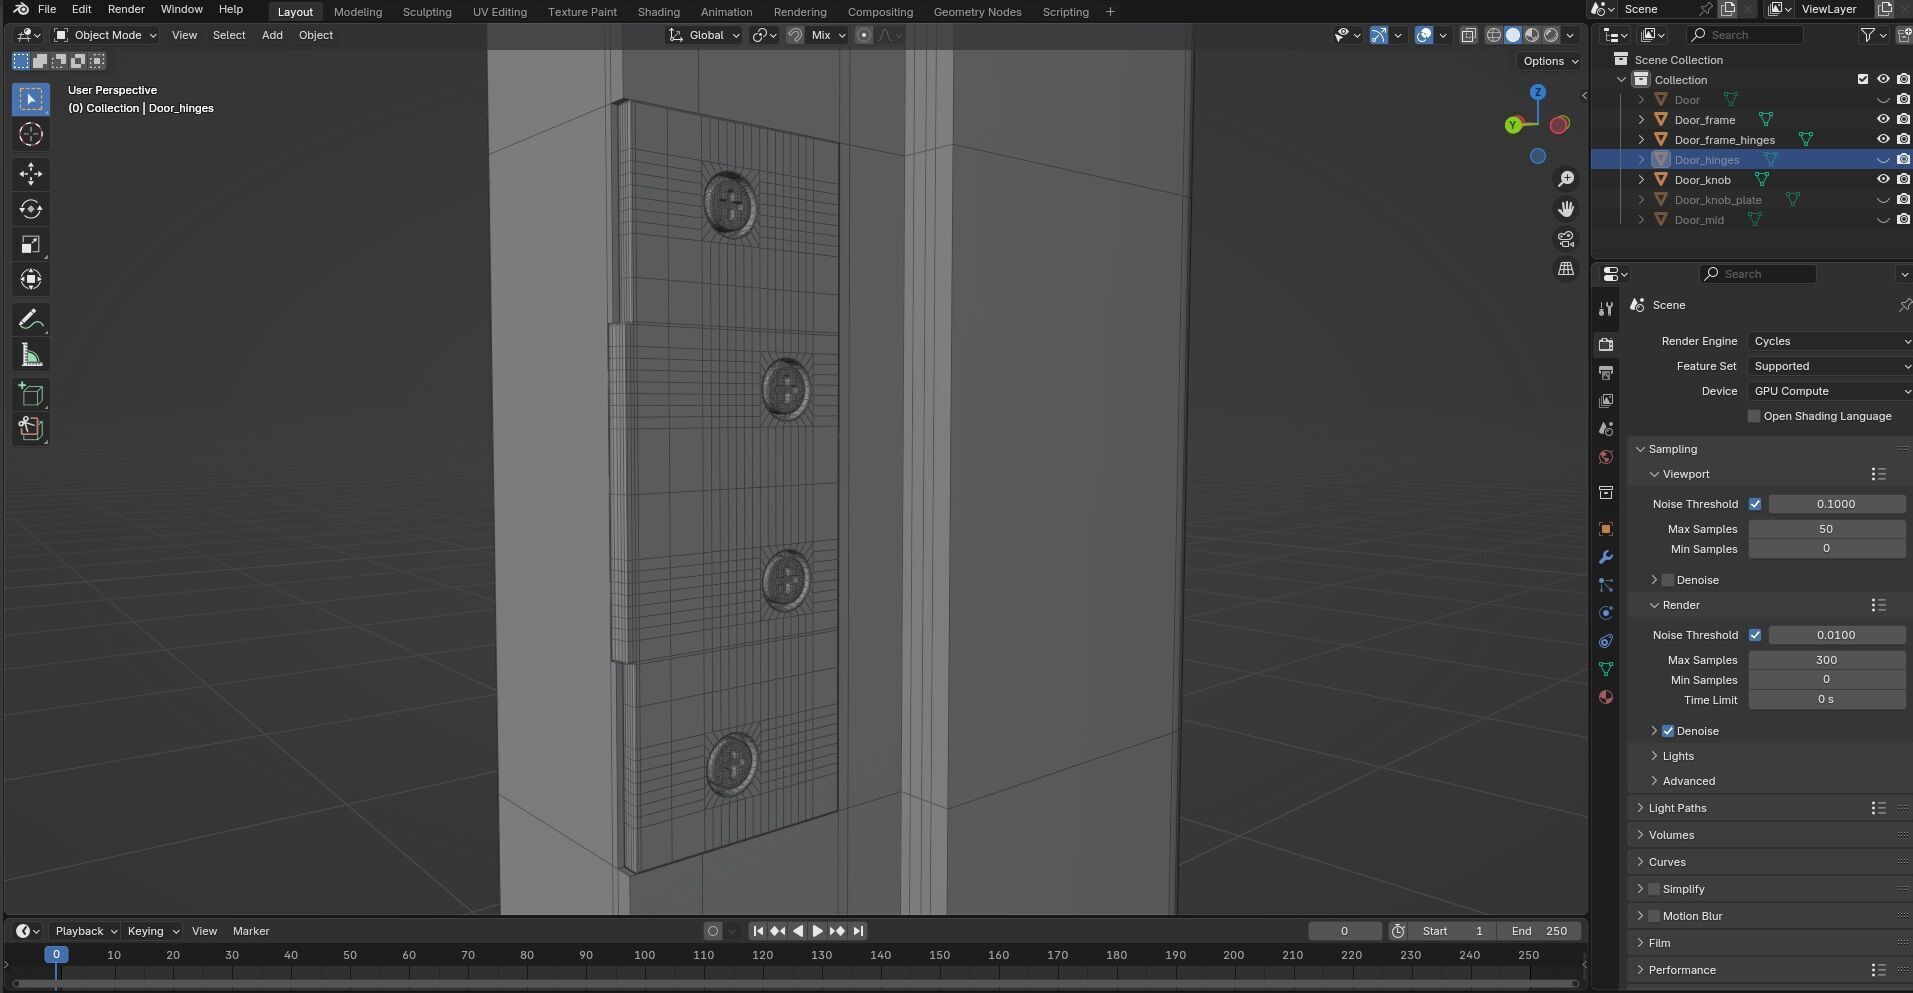Screen dimensions: 1913x993
Task: Switch orthographic/perspective grid icon
Action: (1566, 269)
